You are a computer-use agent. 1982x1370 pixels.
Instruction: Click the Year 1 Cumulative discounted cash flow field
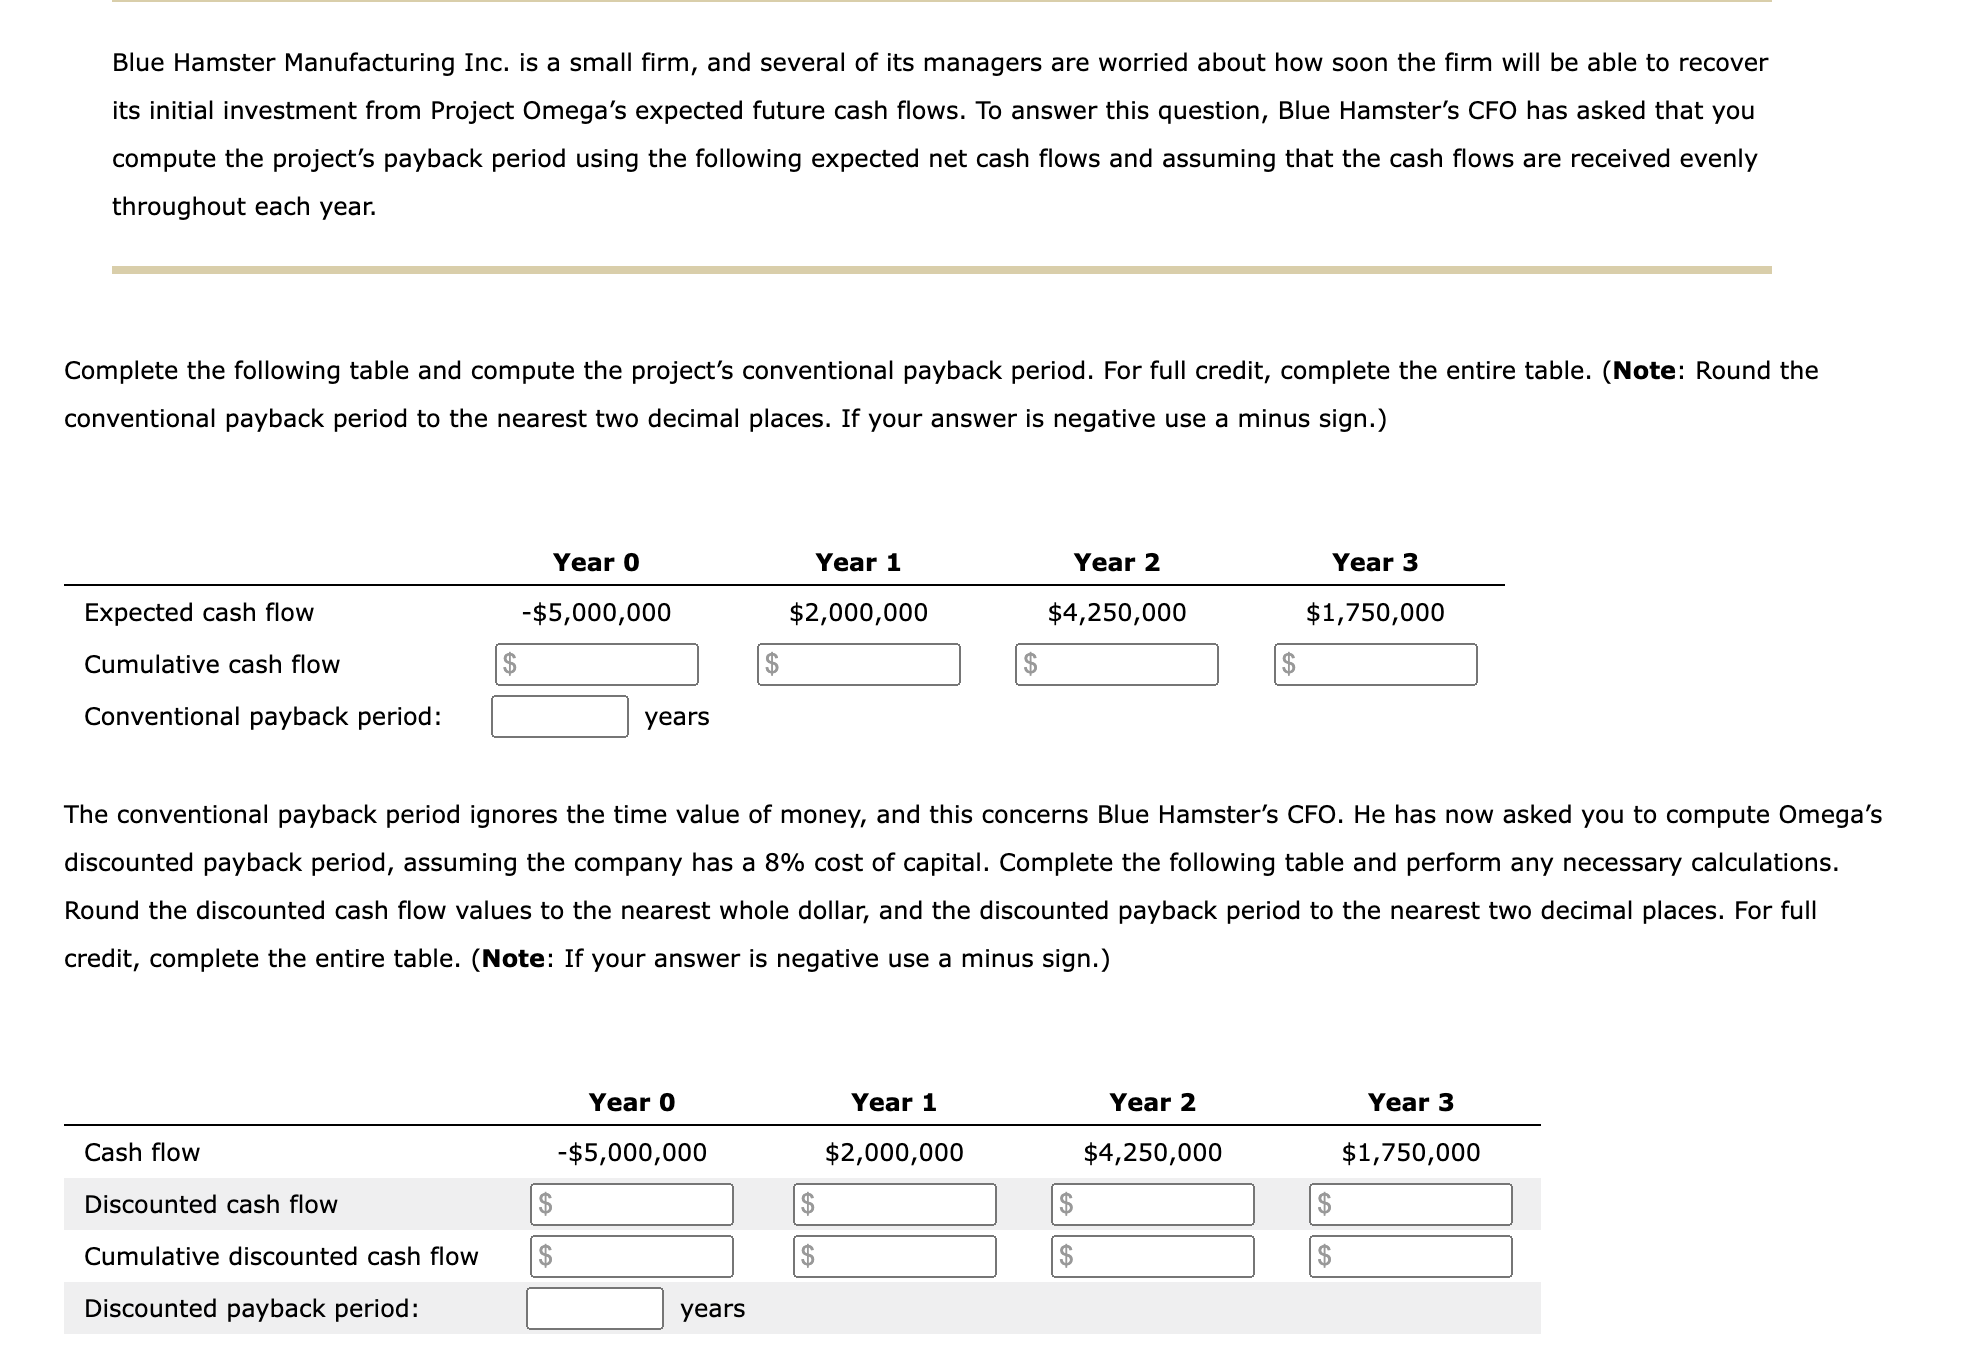(895, 1257)
